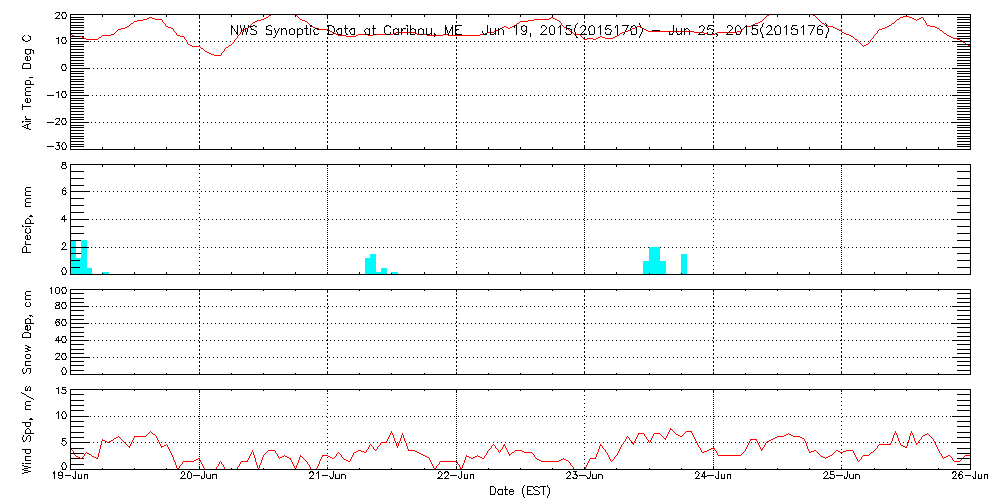Click the chart title naming Caribou, ME
1000x500 pixels.
pyautogui.click(x=530, y=31)
